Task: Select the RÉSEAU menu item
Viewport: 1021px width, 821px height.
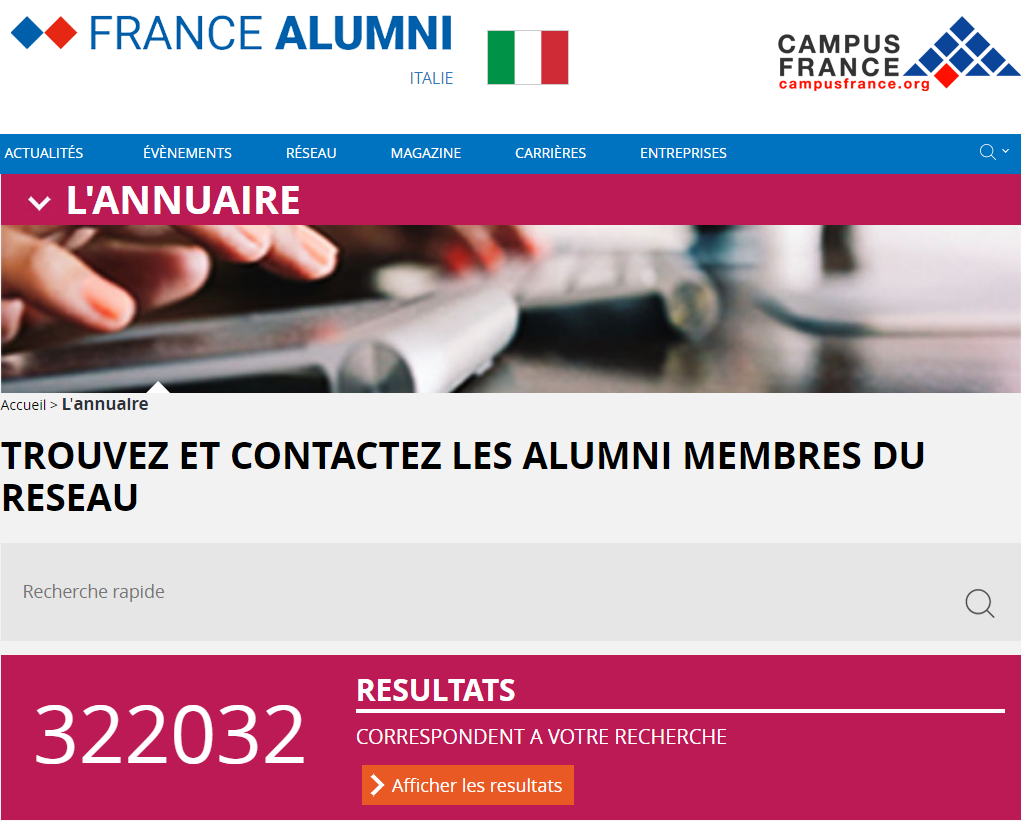Action: coord(311,153)
